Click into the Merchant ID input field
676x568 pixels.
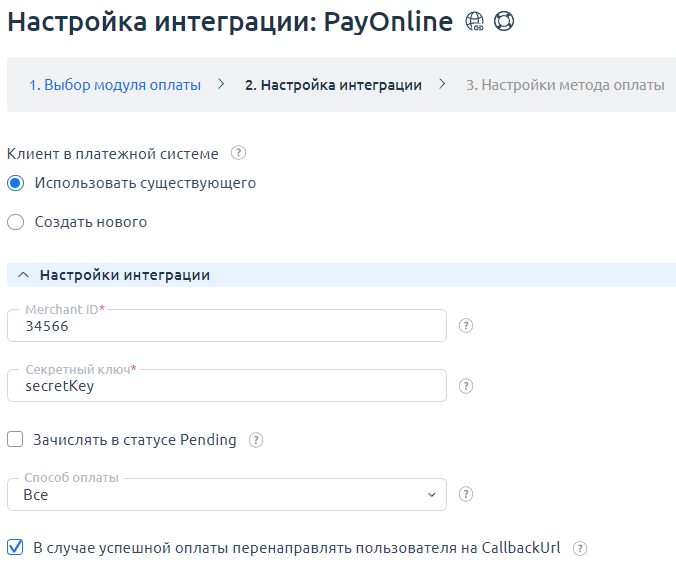[x=226, y=326]
